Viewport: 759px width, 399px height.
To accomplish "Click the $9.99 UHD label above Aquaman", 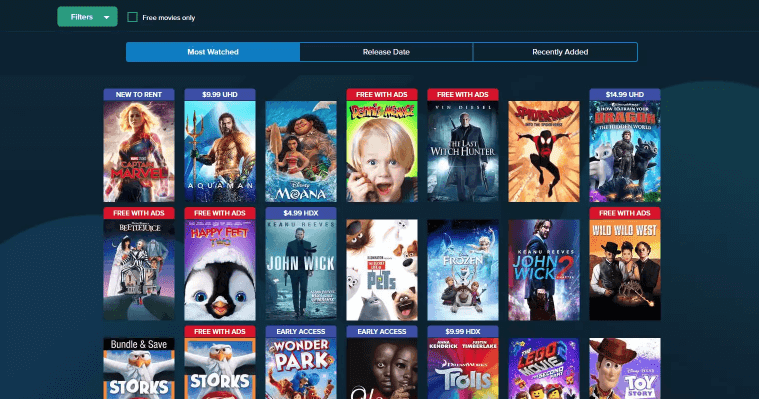I will click(220, 94).
